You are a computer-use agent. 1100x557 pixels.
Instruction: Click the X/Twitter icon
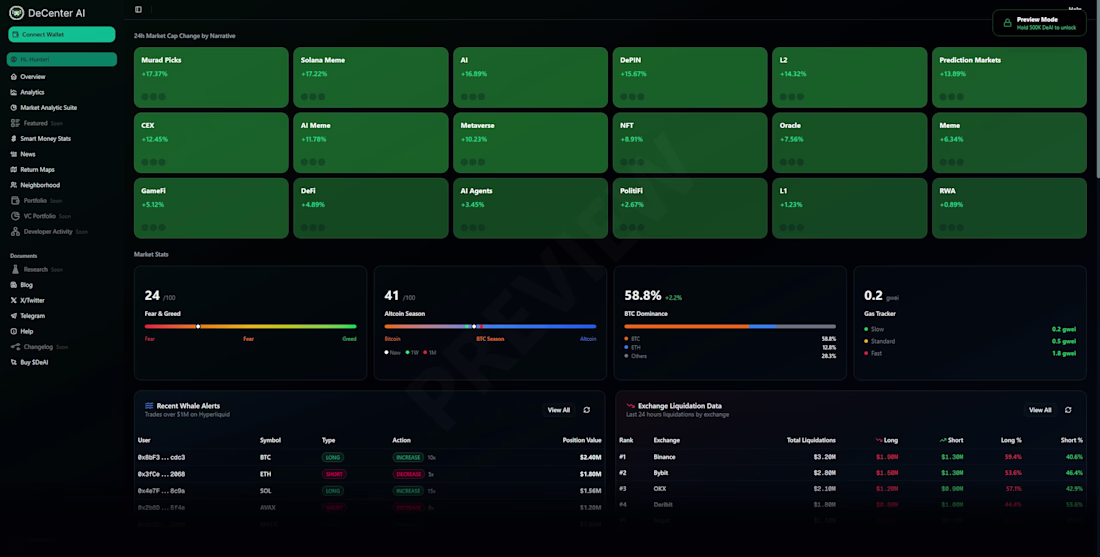13,300
